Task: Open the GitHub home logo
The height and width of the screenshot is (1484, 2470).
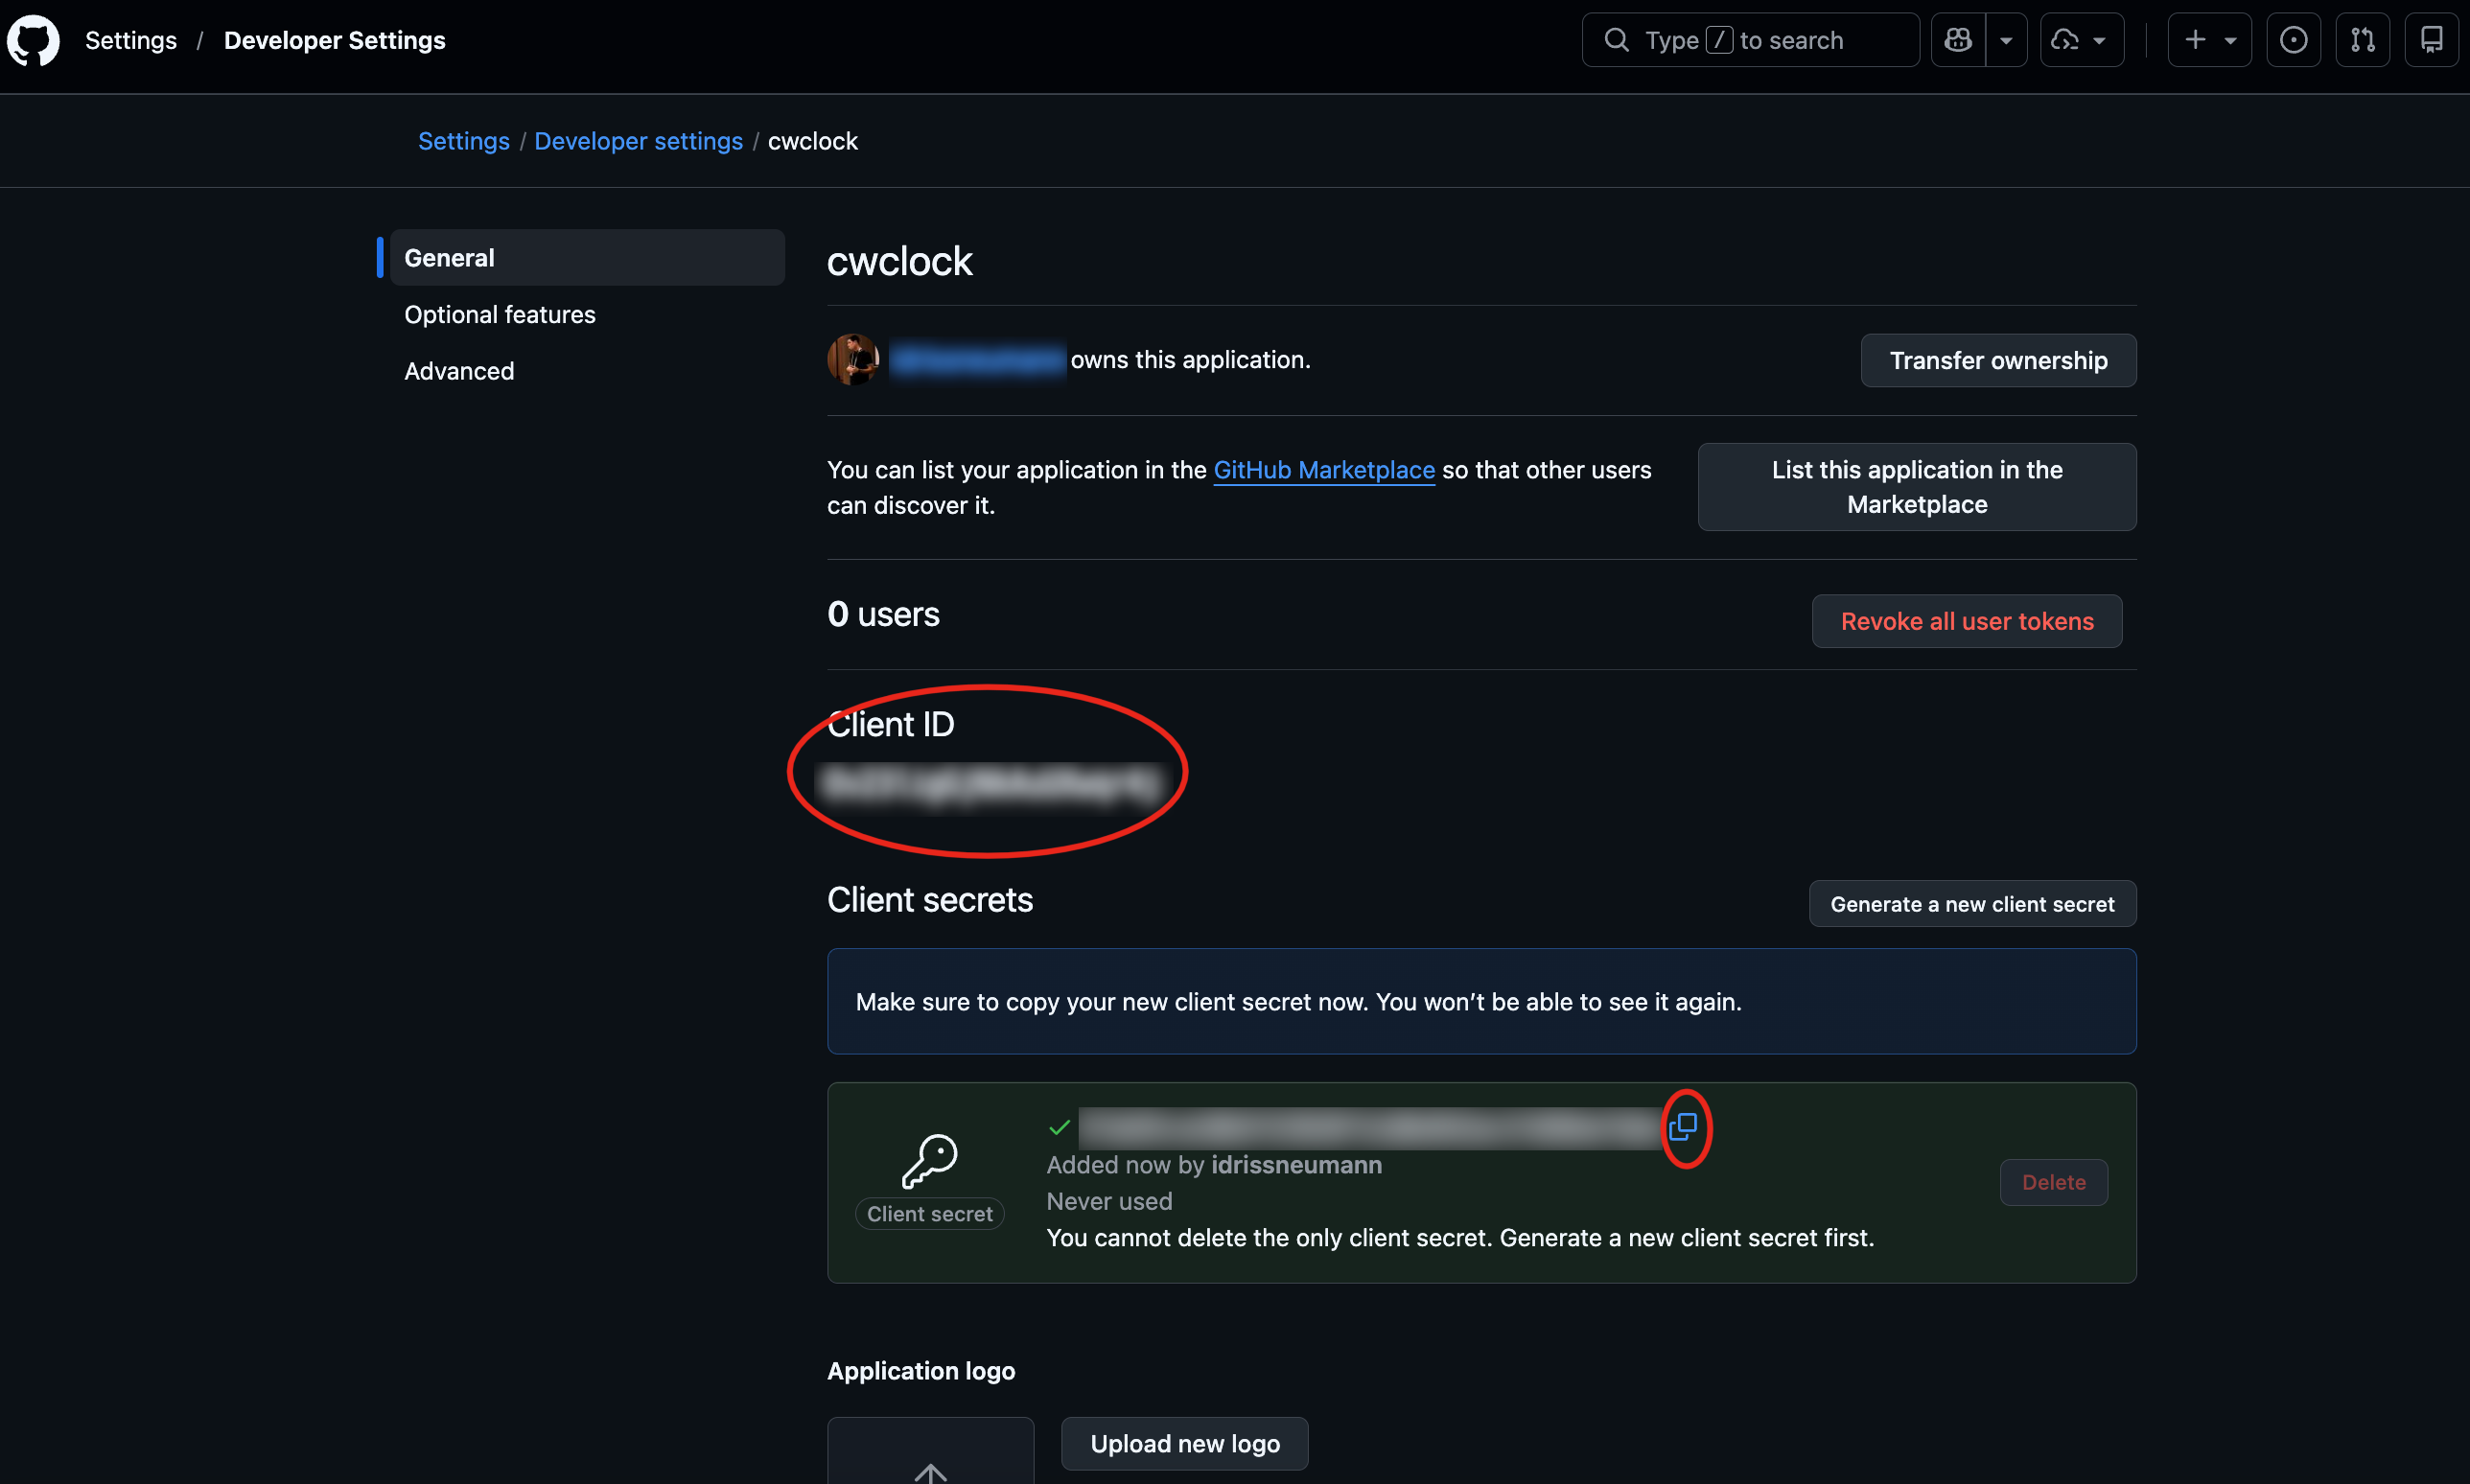Action: point(33,40)
